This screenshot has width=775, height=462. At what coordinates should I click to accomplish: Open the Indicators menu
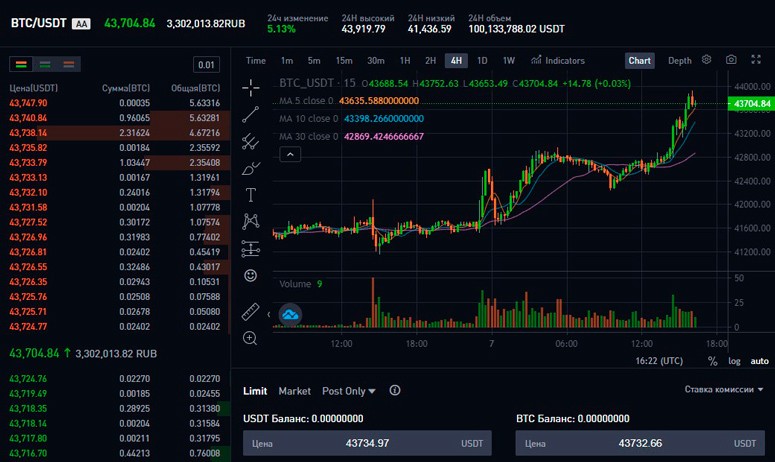[558, 60]
